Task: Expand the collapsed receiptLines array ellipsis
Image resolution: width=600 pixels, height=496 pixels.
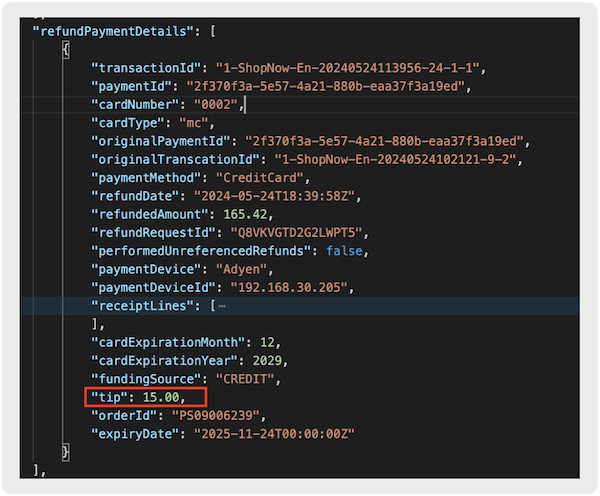Action: [x=222, y=306]
